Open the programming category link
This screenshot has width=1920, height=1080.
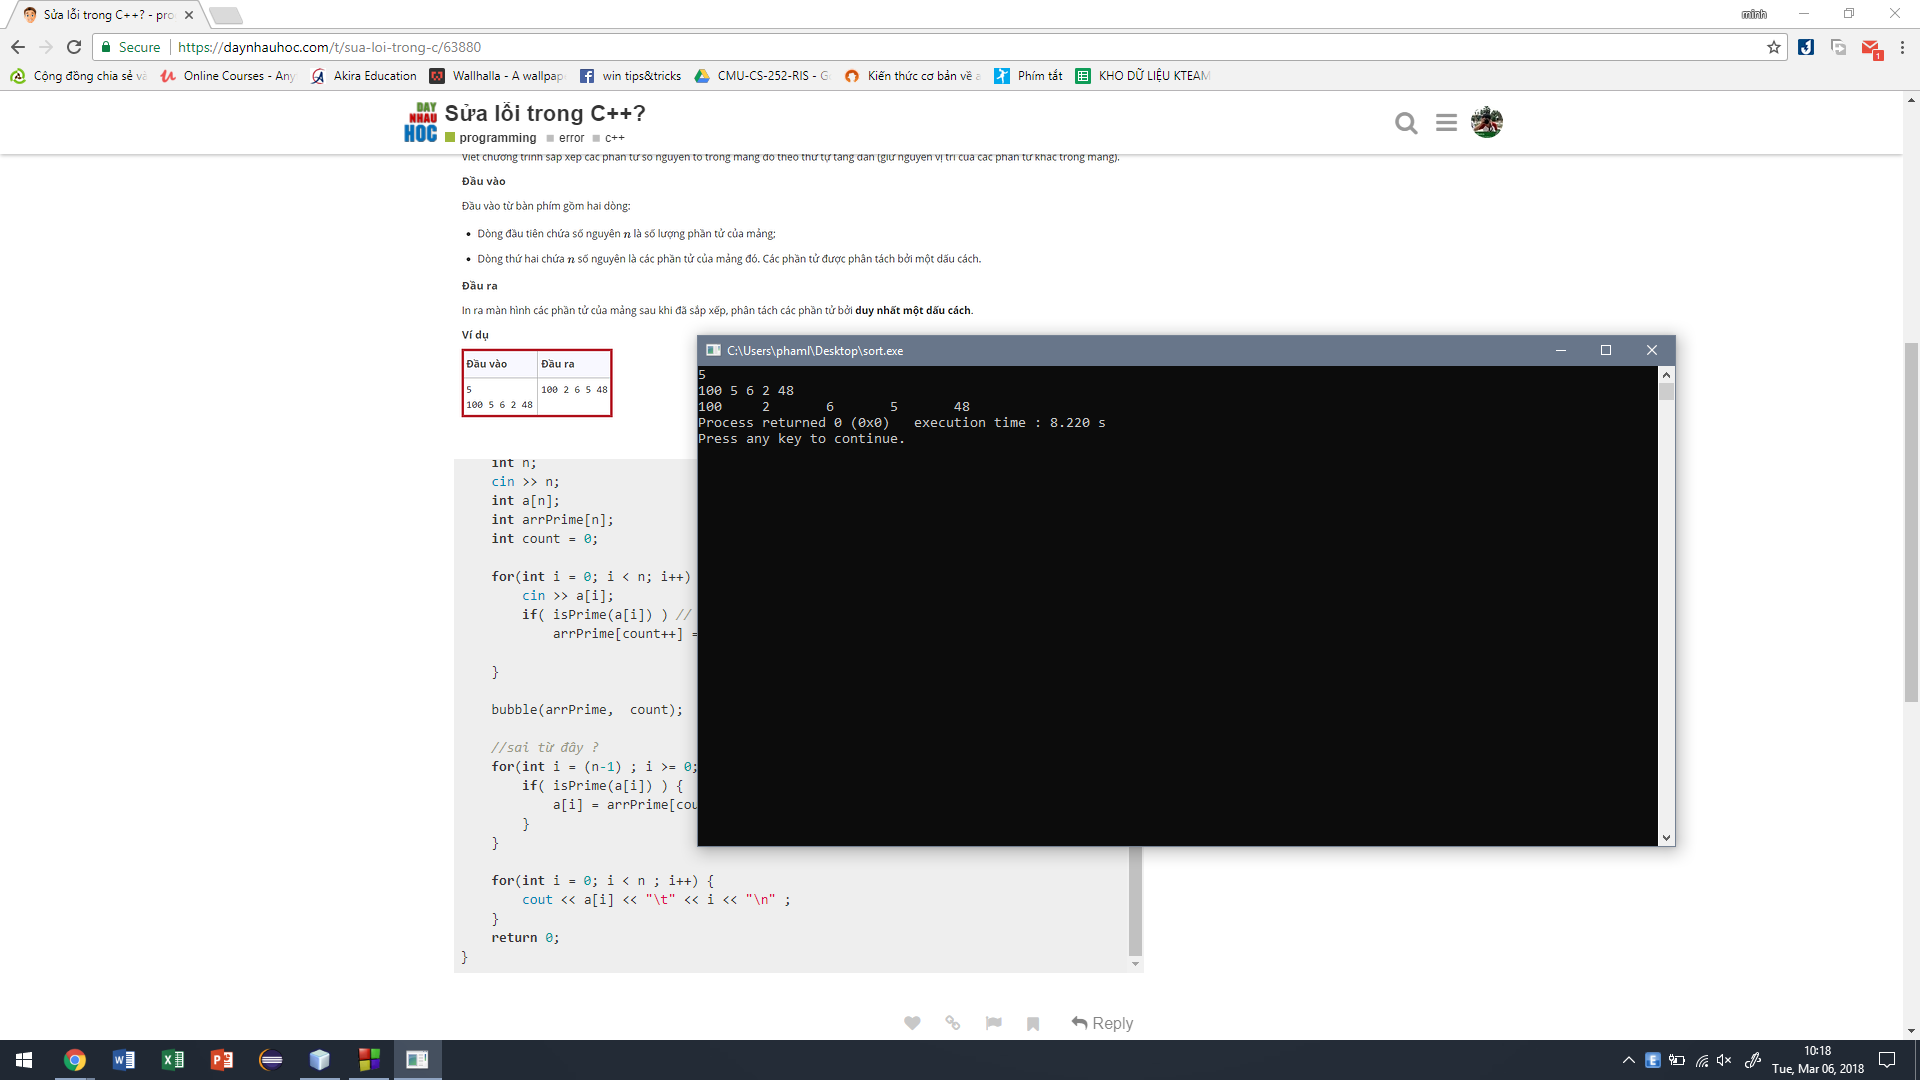[497, 138]
